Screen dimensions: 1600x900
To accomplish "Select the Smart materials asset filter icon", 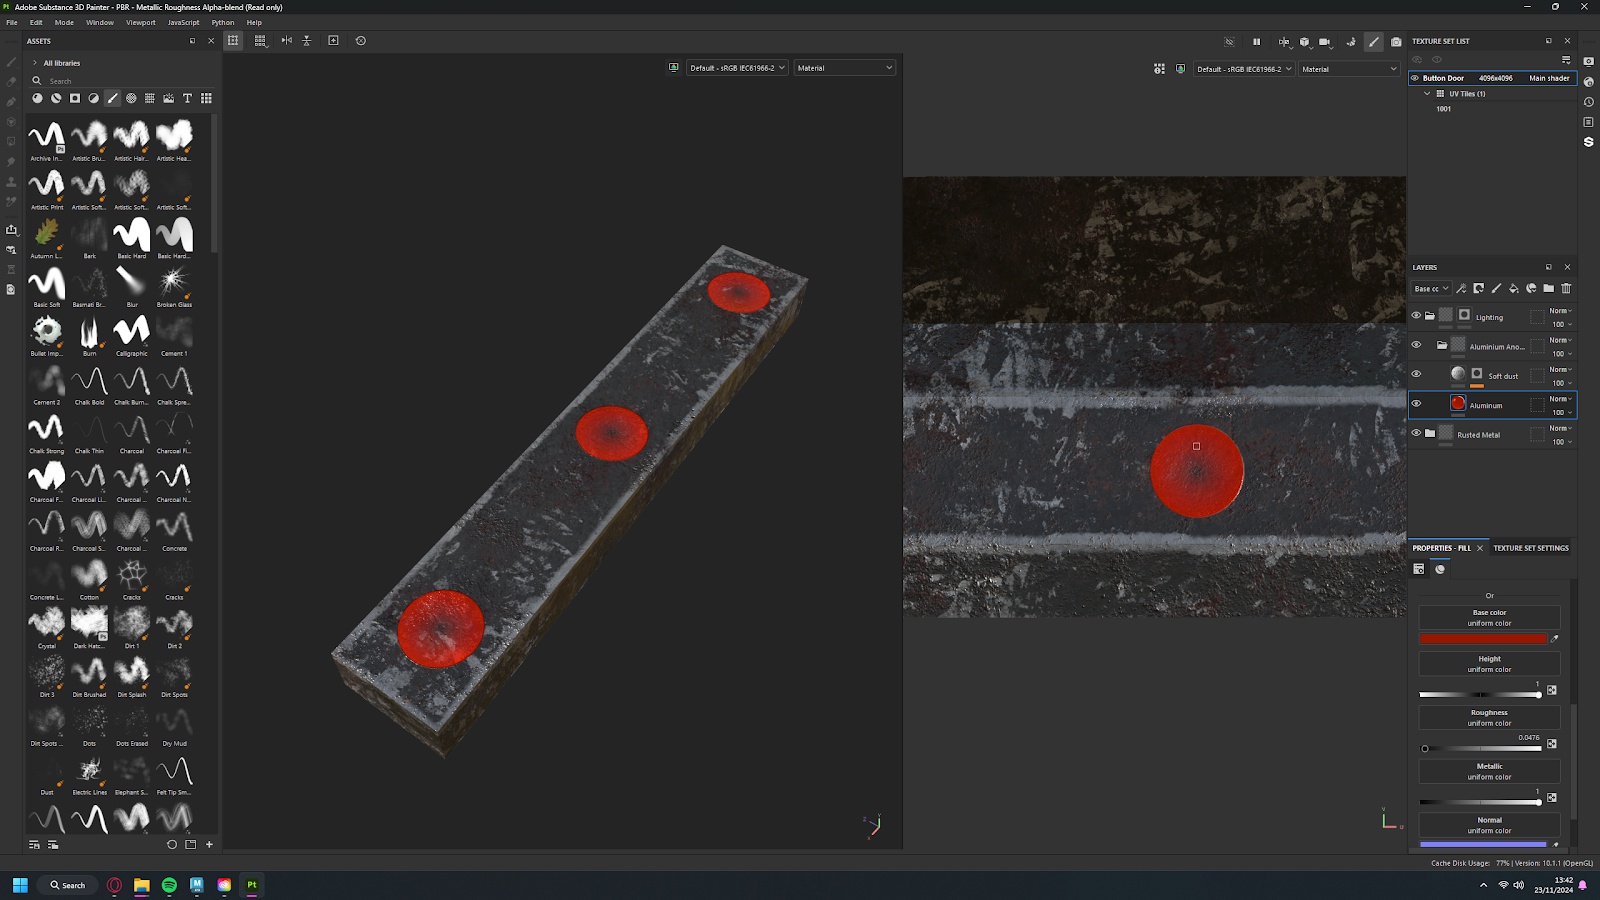I will pyautogui.click(x=56, y=98).
